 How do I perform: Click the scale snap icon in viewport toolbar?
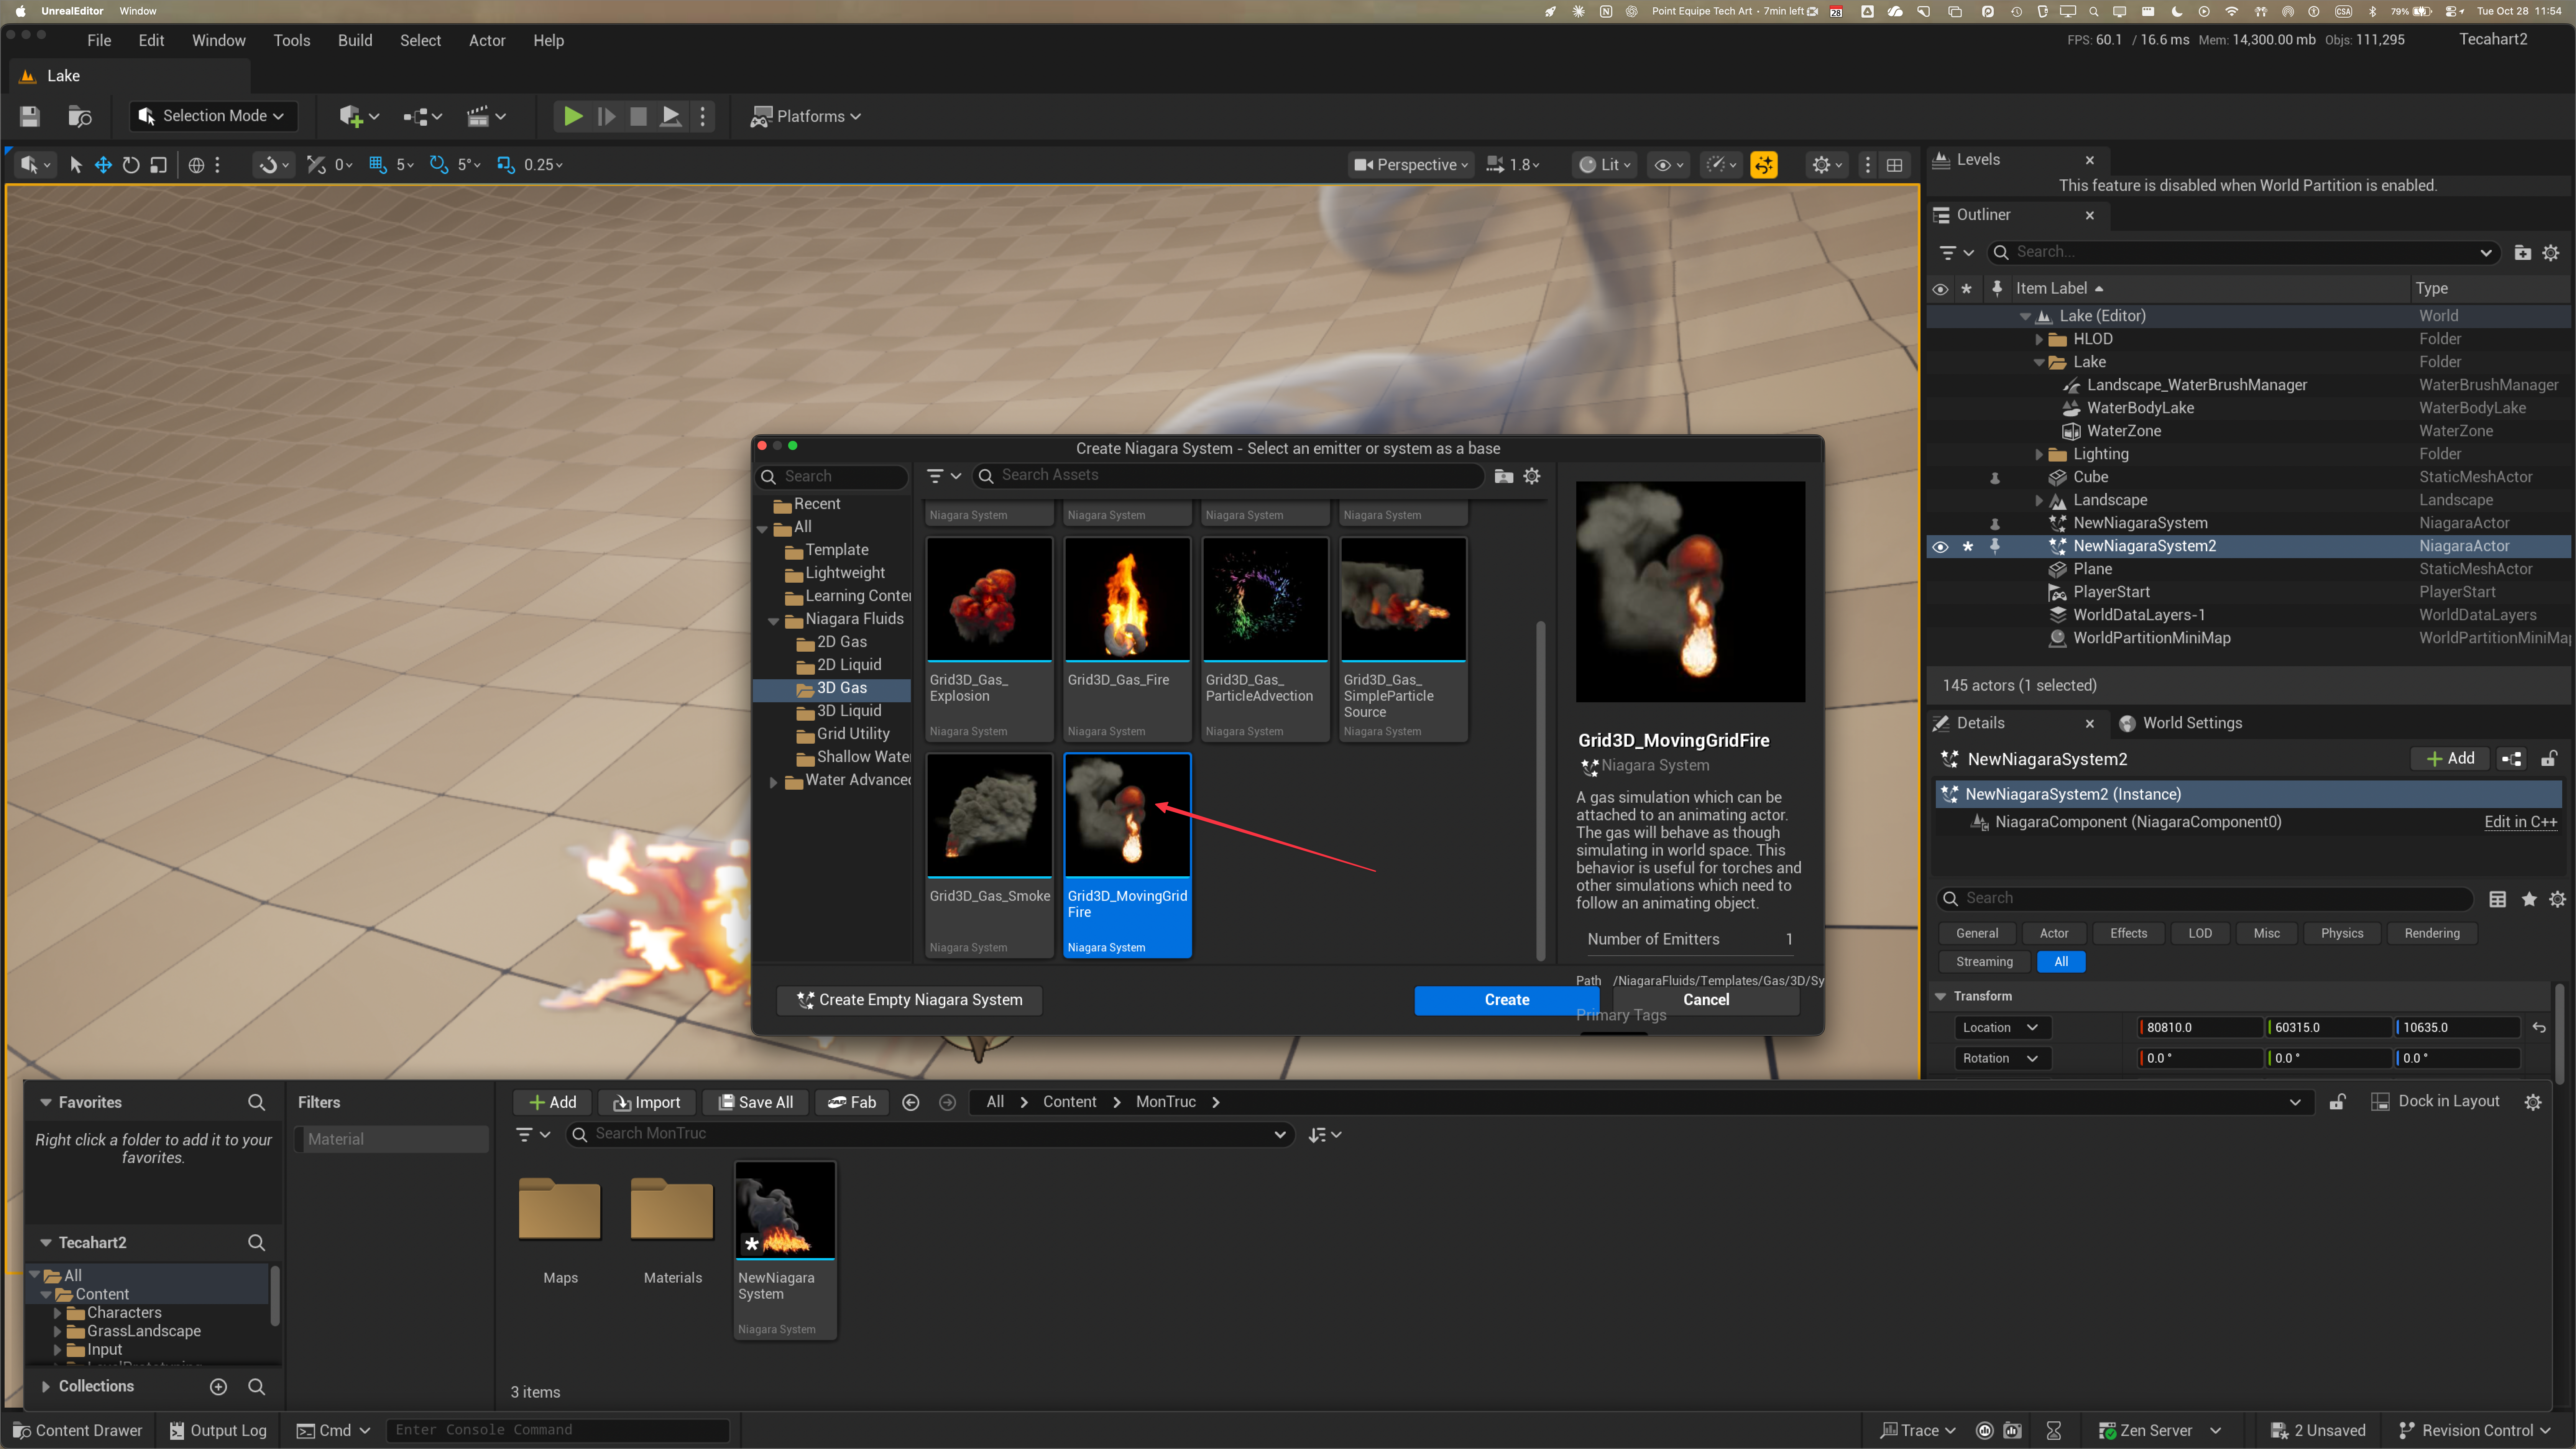tap(506, 165)
